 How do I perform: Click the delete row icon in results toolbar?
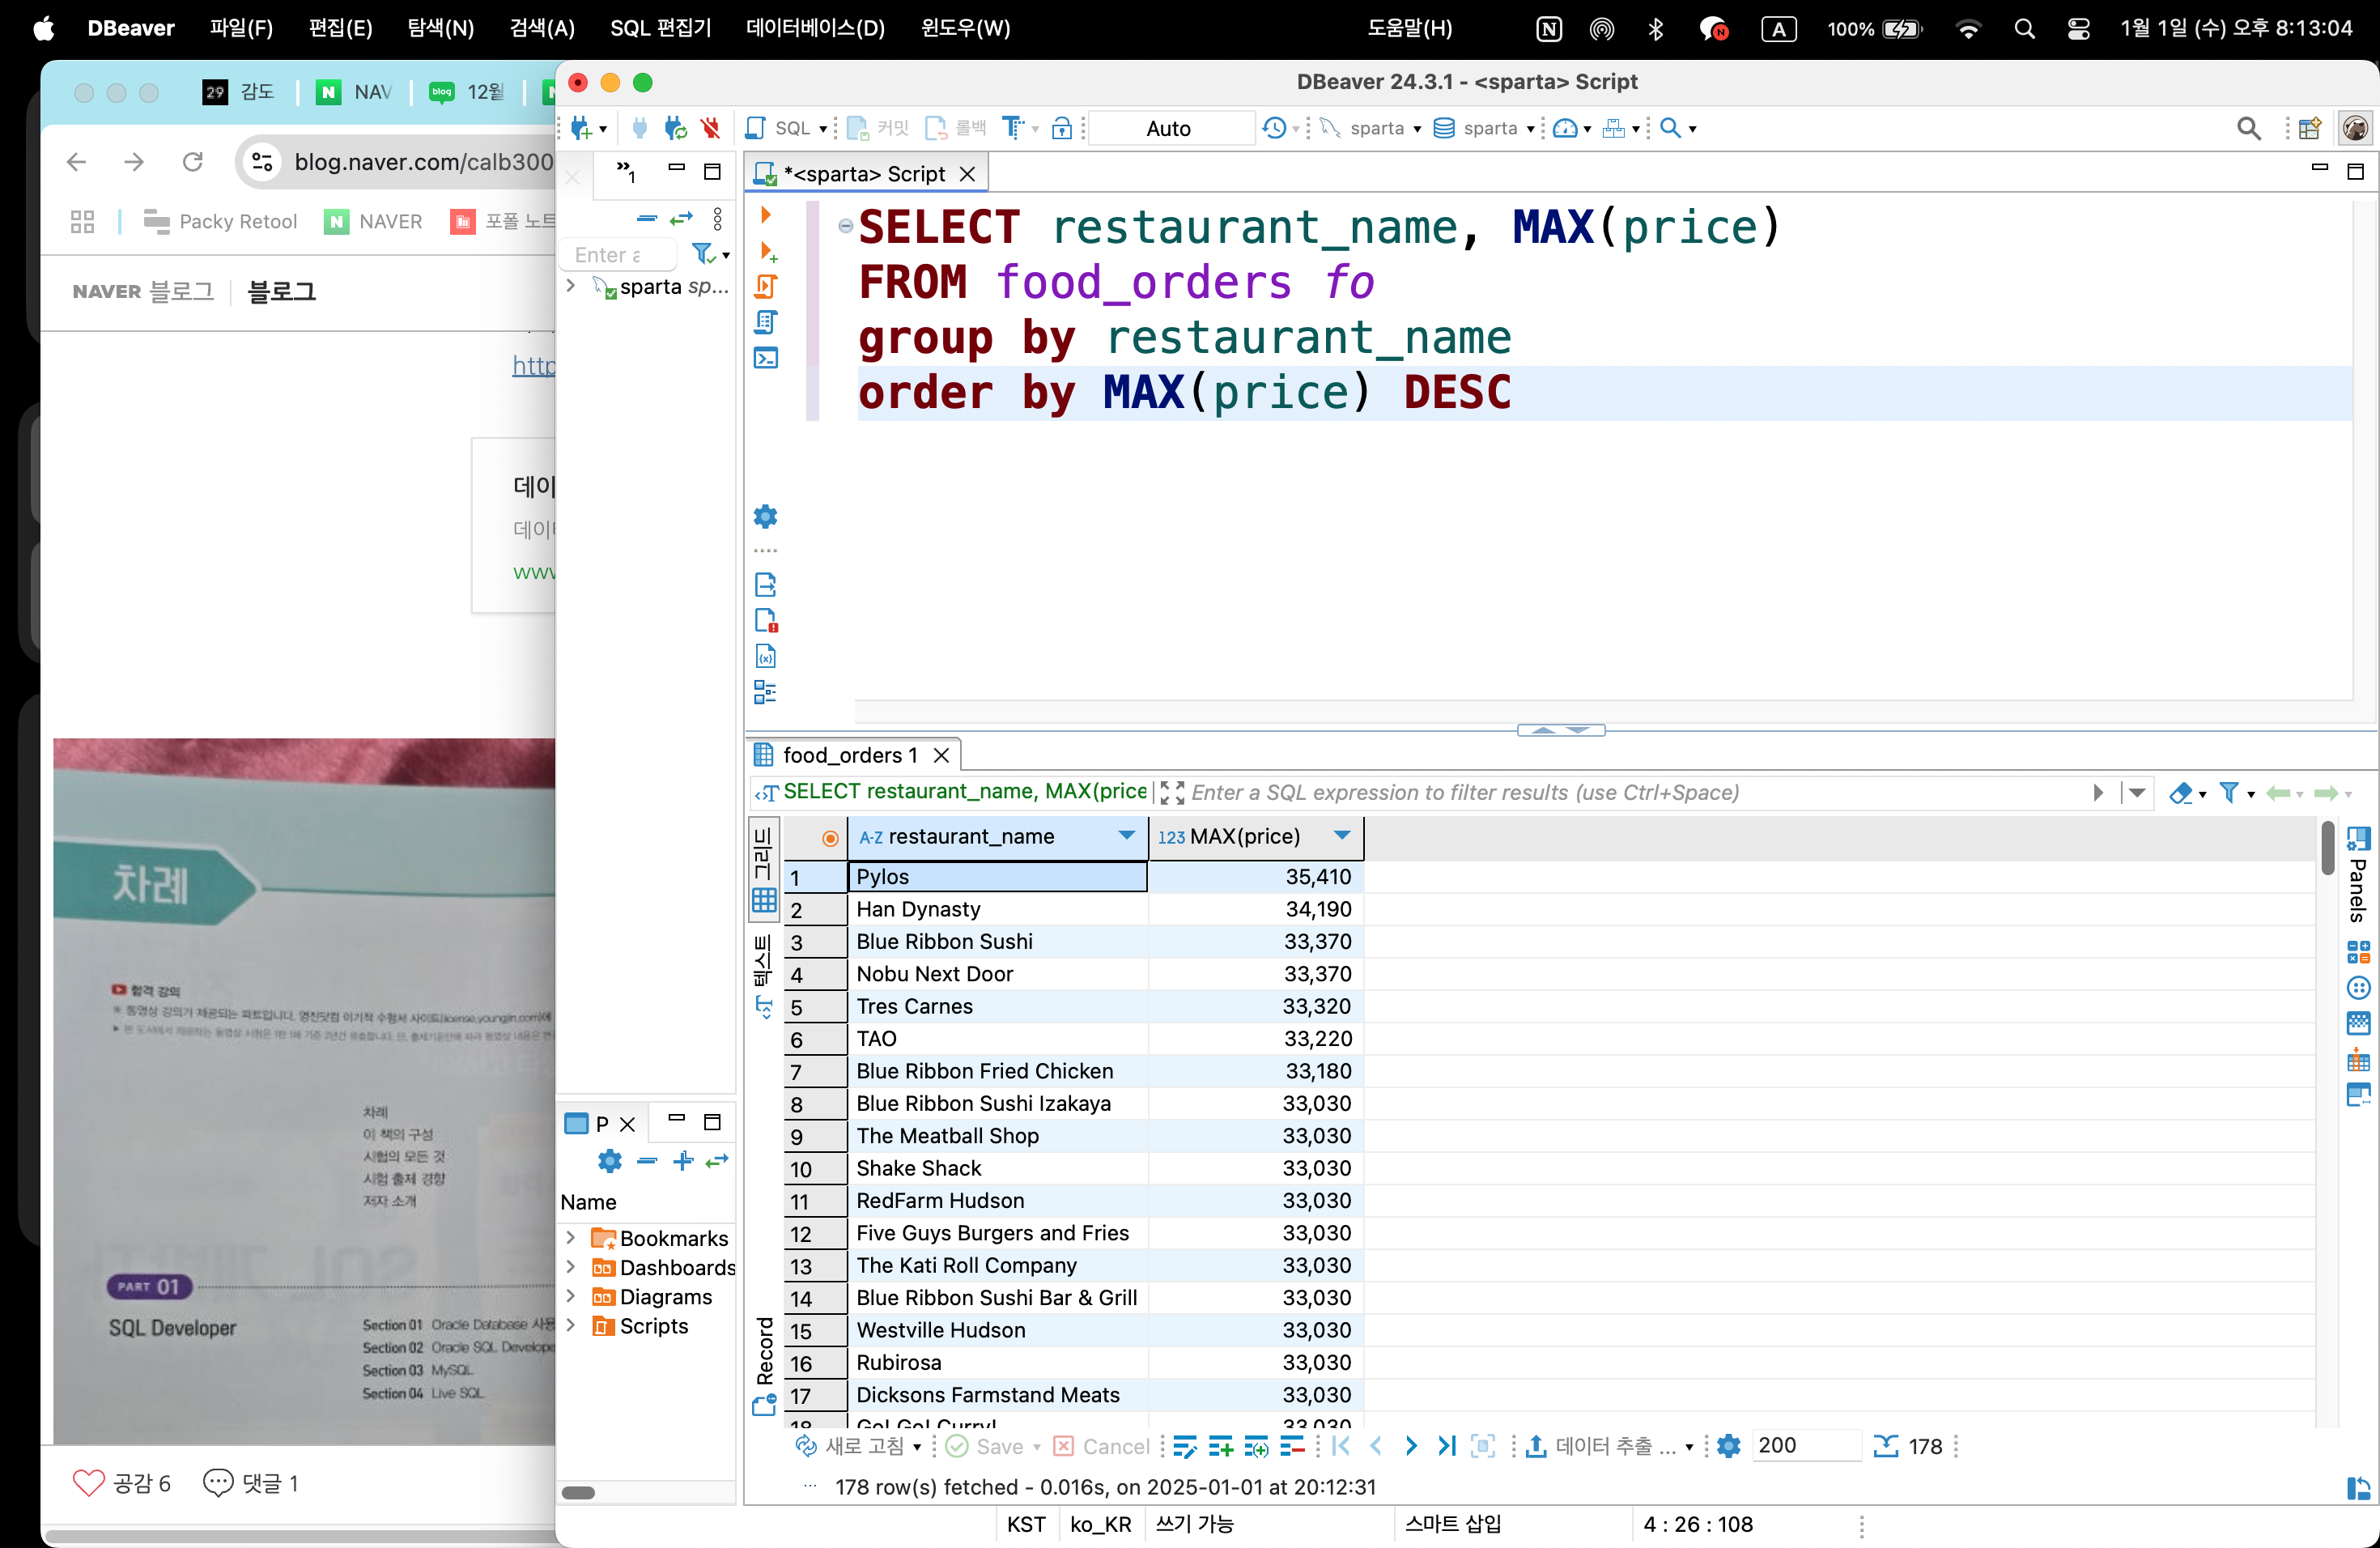[x=1292, y=1446]
